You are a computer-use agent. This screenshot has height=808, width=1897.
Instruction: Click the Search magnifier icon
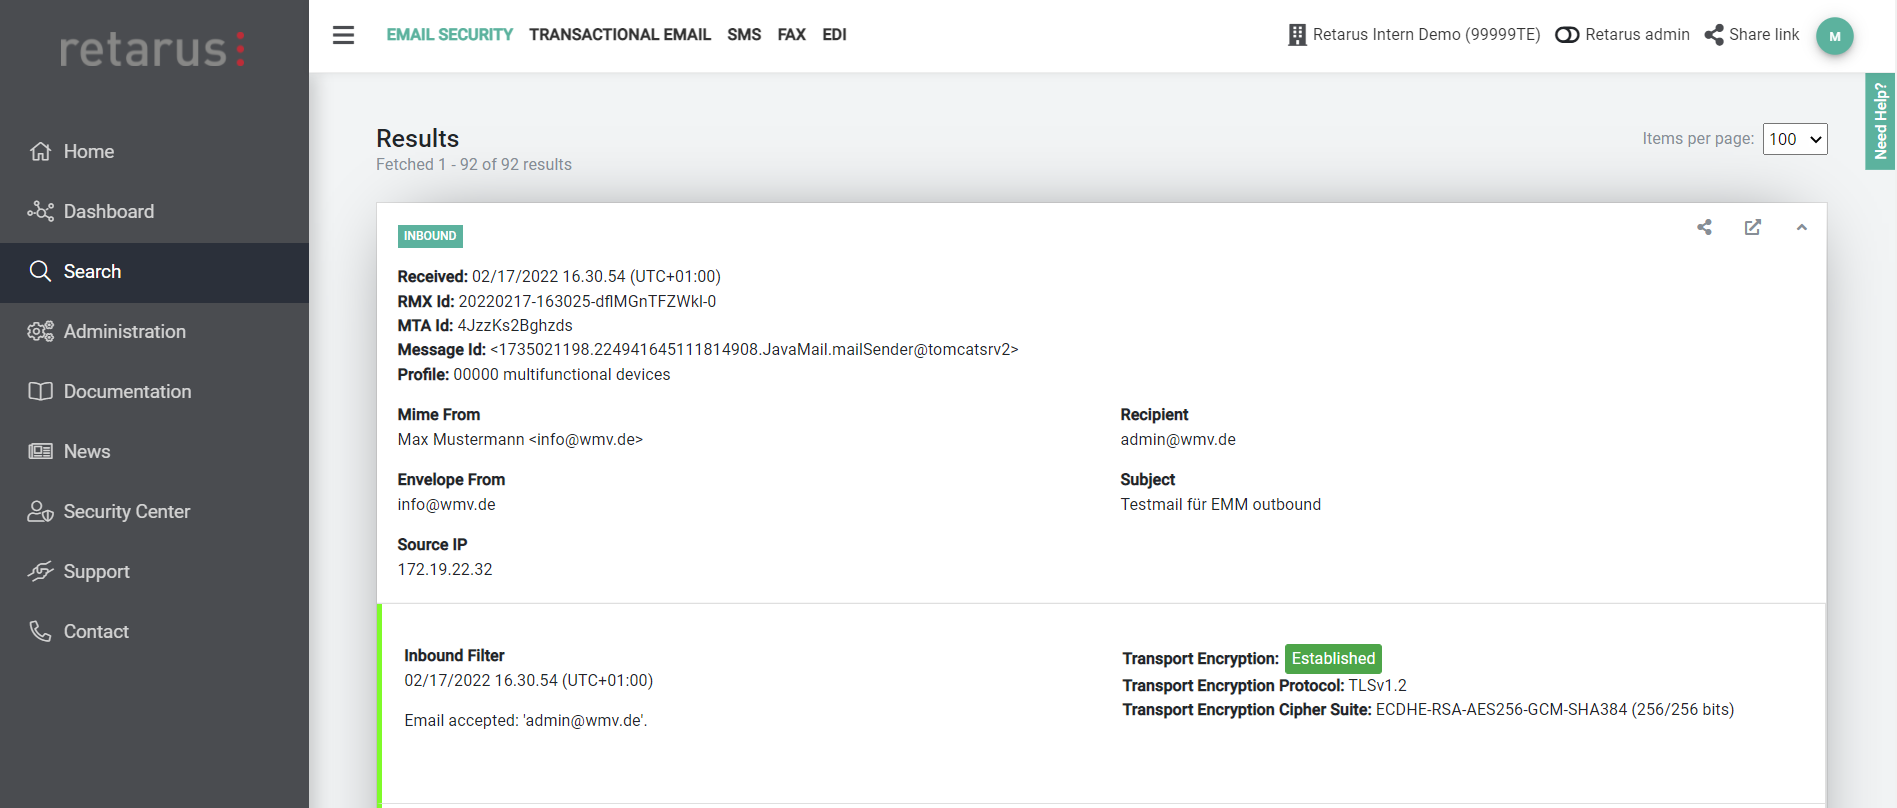[x=40, y=271]
